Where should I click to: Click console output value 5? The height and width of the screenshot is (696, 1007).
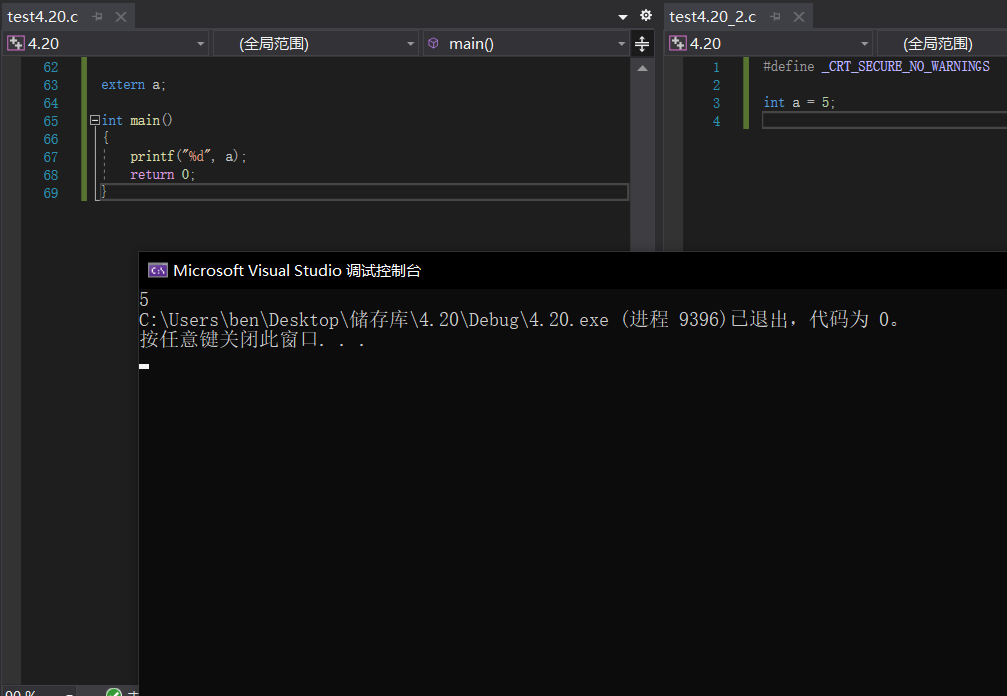click(144, 299)
